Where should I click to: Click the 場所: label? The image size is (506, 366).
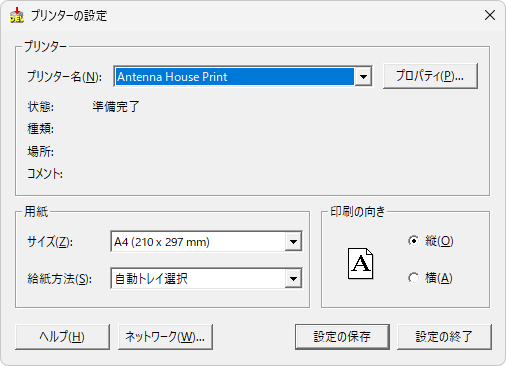click(x=40, y=152)
